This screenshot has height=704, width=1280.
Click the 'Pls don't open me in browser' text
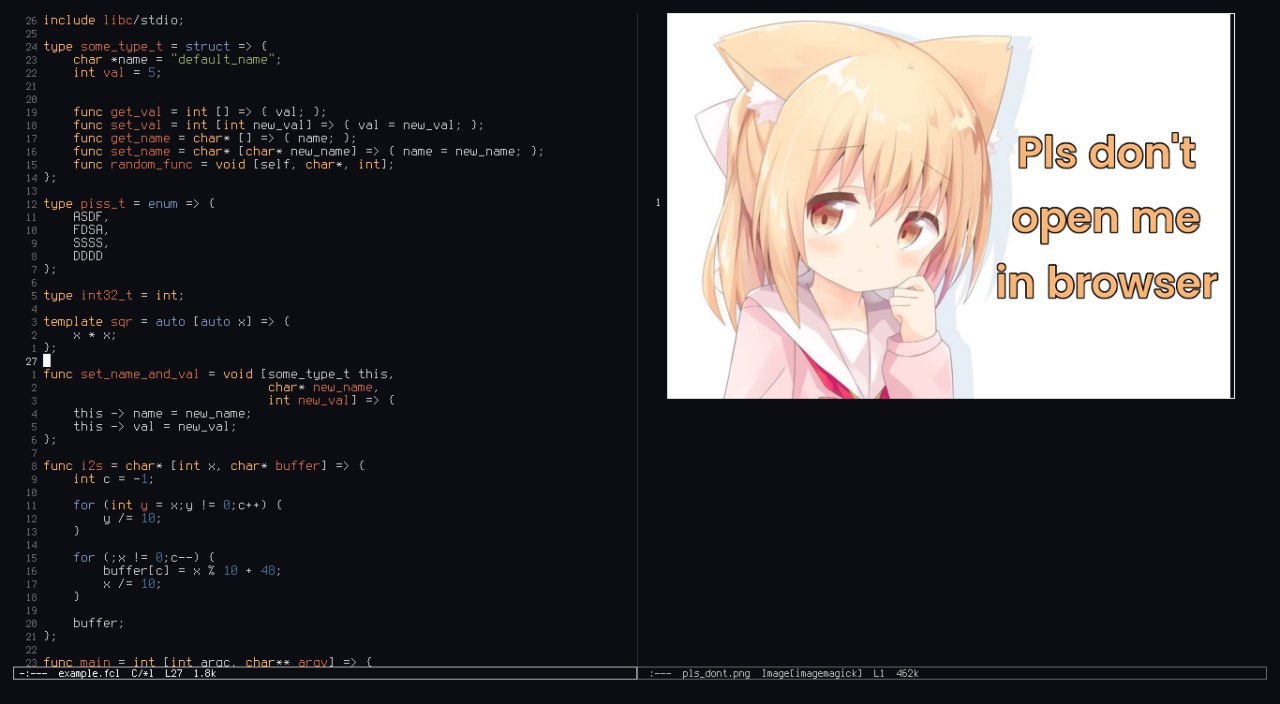coord(1106,218)
